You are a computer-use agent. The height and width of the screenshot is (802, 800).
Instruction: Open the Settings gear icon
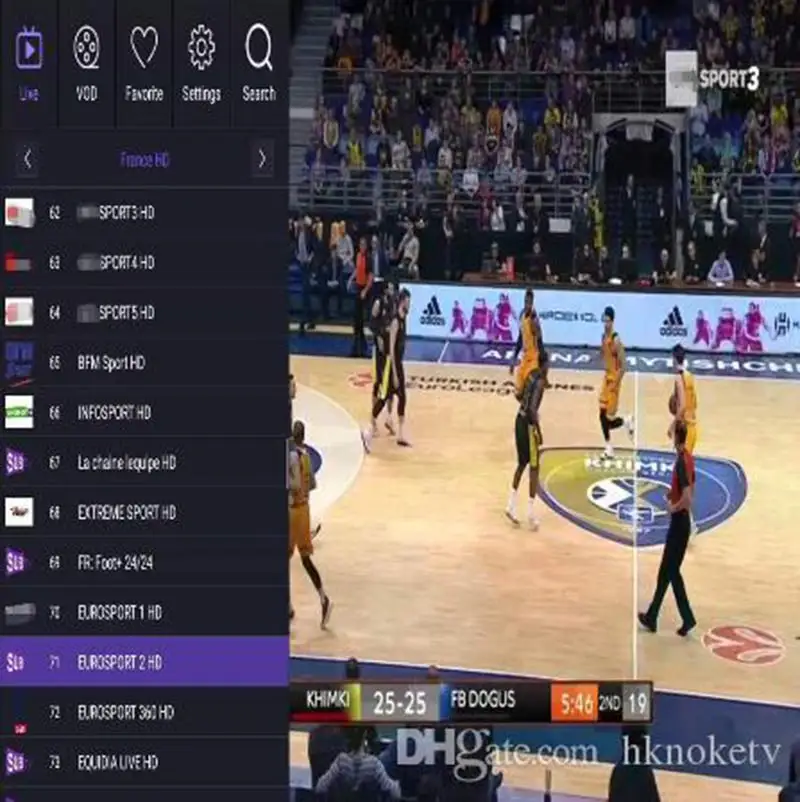click(x=202, y=48)
